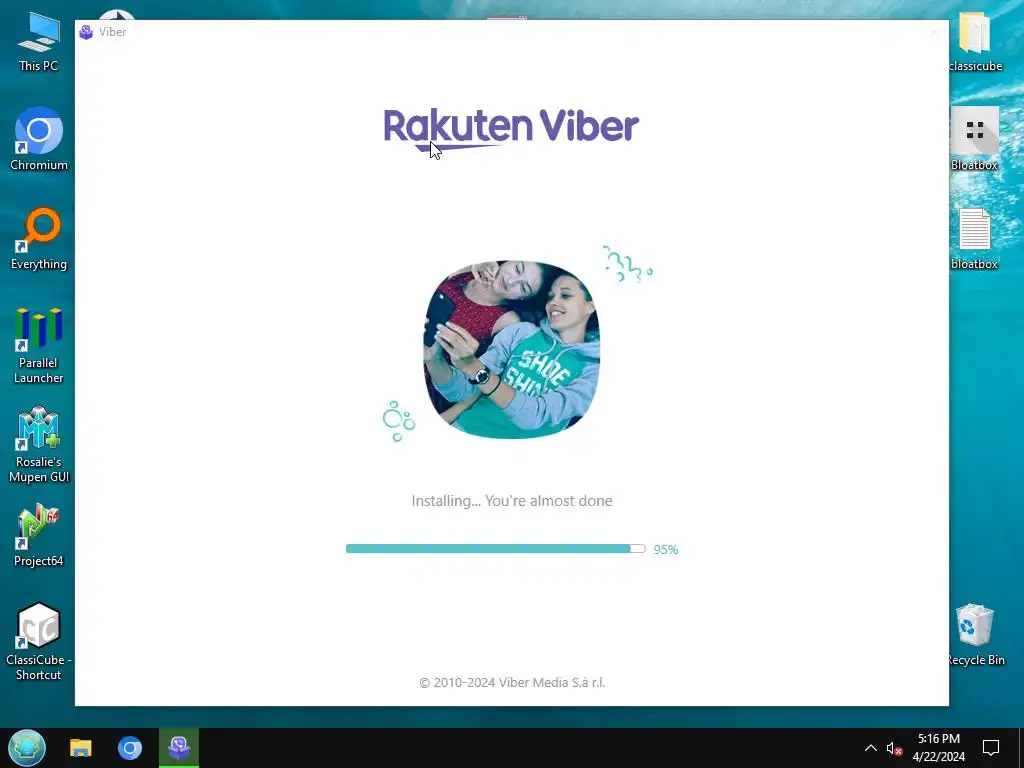
Task: Open the notification action center
Action: [991, 748]
